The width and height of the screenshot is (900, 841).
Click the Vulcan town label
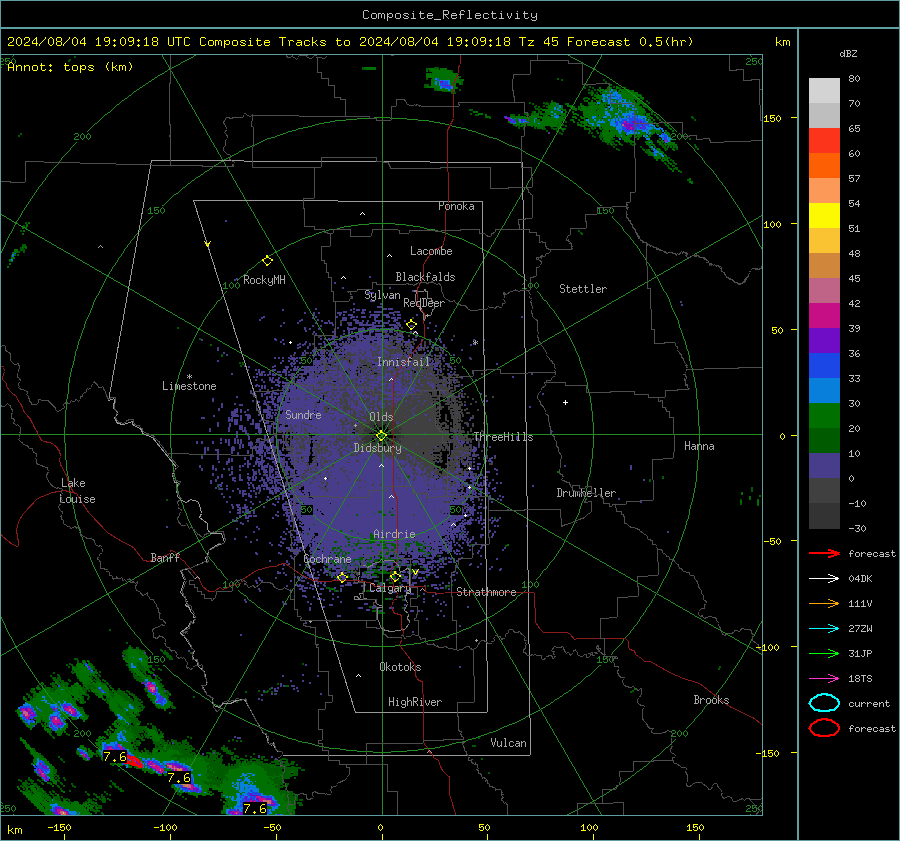pyautogui.click(x=508, y=743)
